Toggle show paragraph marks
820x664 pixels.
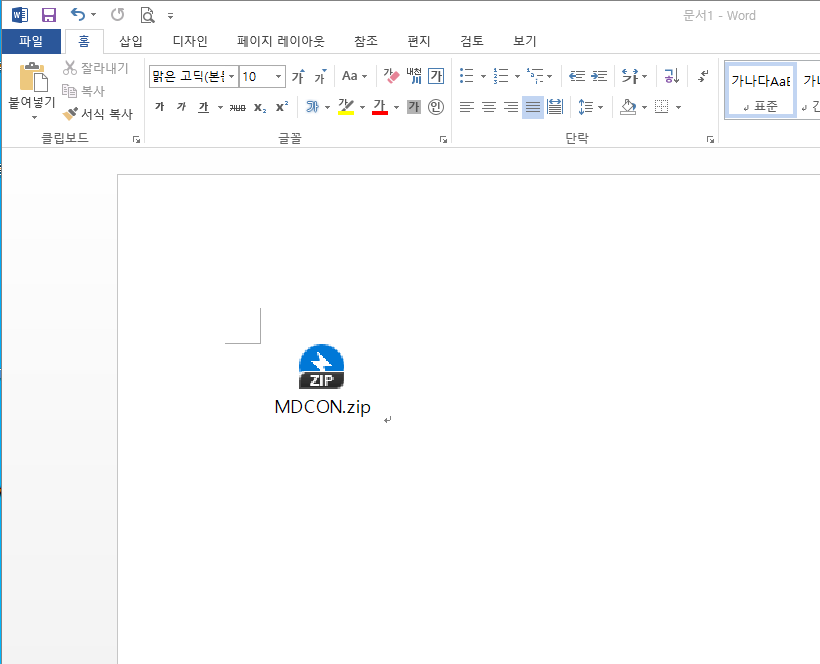pyautogui.click(x=703, y=76)
